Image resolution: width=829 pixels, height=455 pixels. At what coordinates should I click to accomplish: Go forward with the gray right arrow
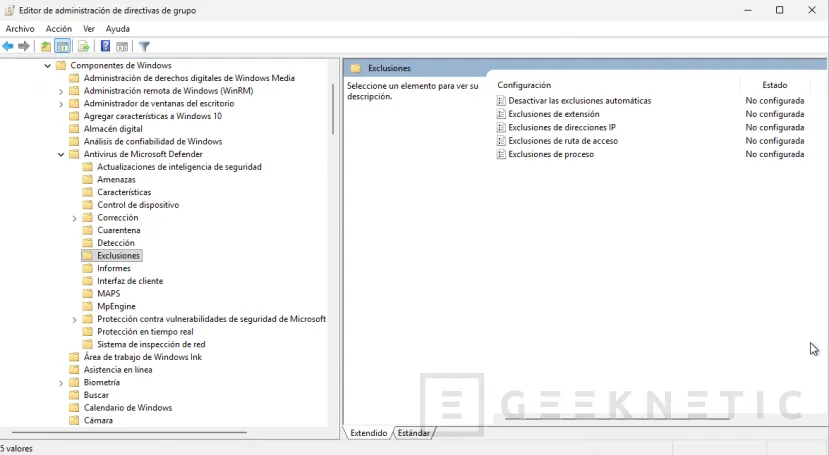pos(24,47)
